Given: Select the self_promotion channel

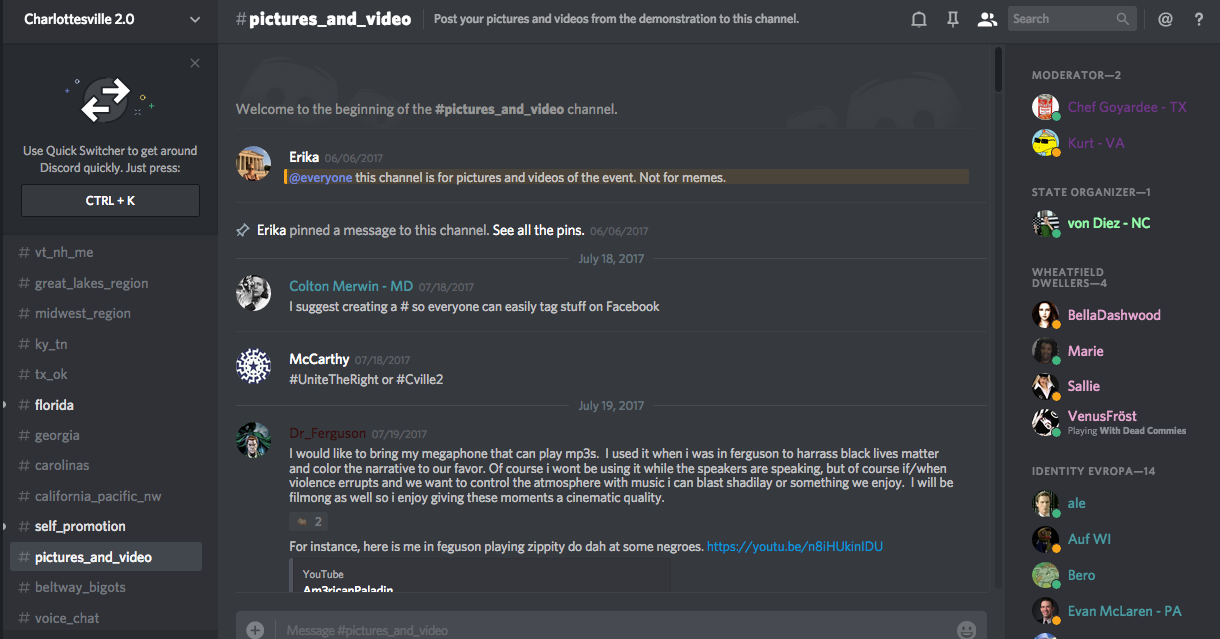Looking at the screenshot, I should pos(80,526).
